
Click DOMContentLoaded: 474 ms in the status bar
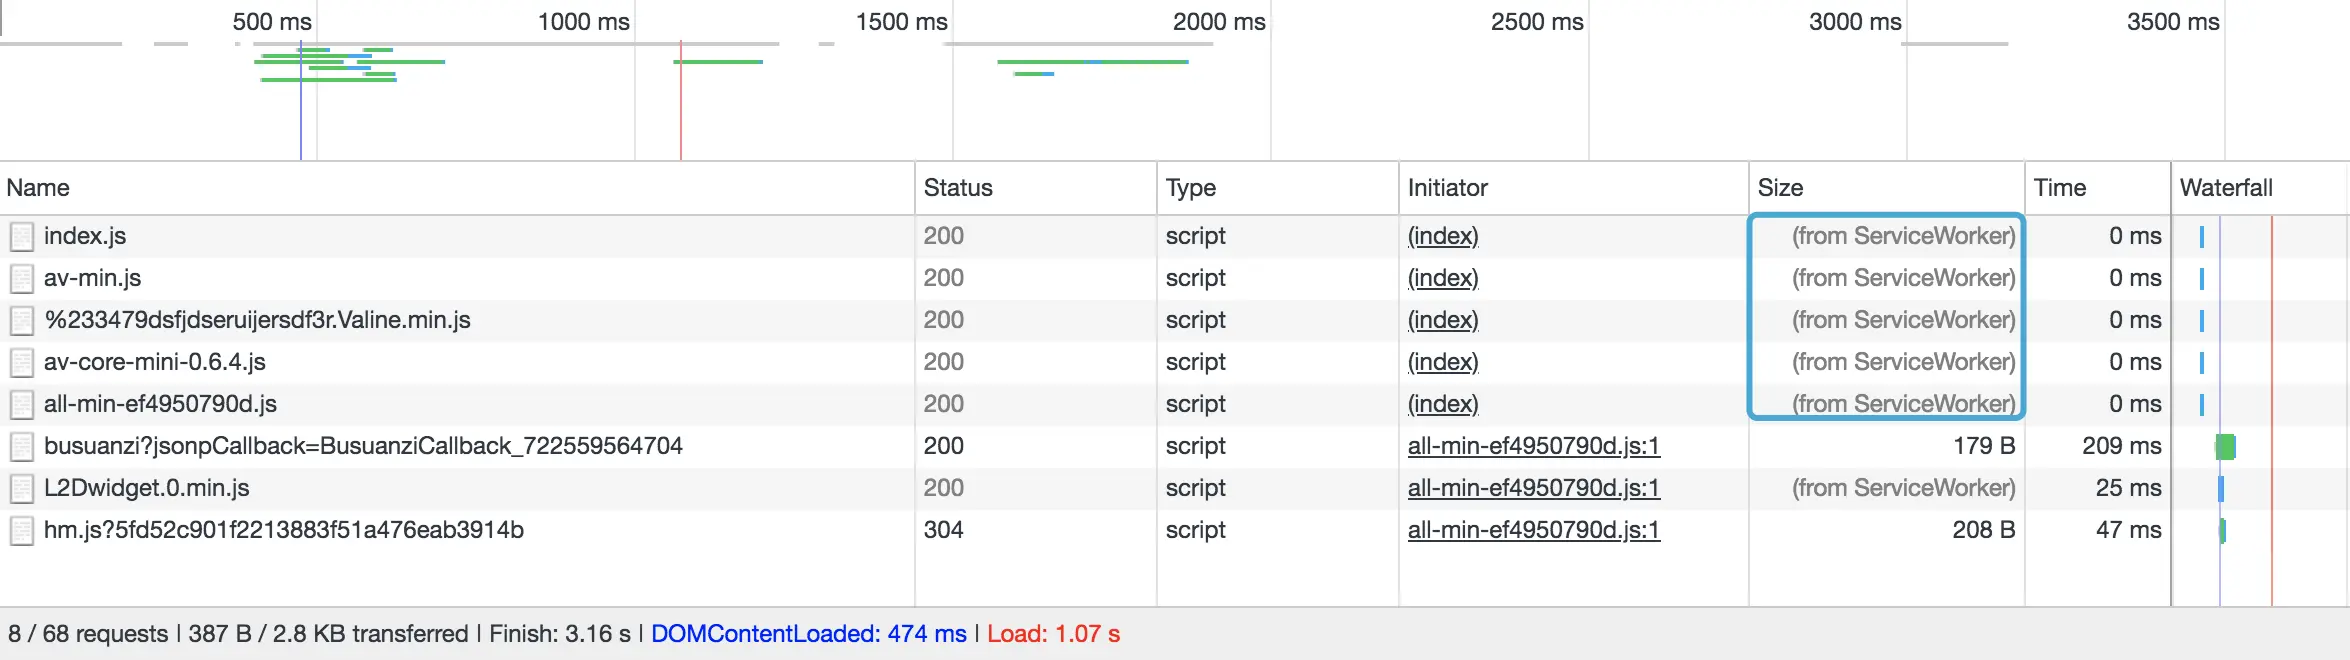808,634
